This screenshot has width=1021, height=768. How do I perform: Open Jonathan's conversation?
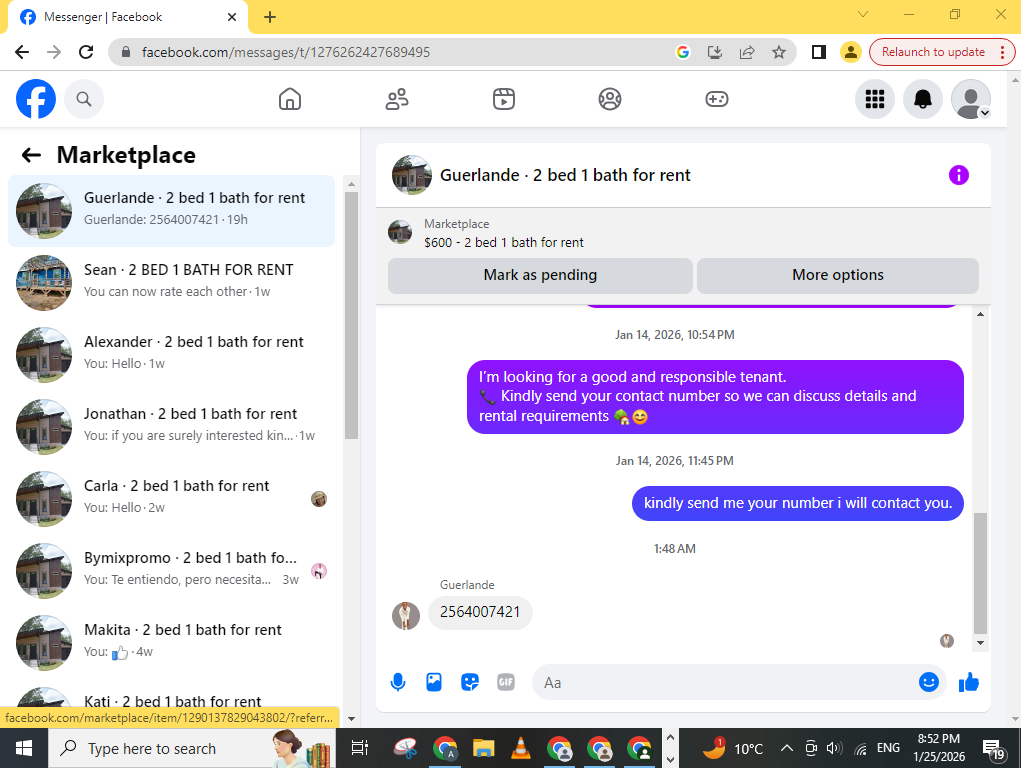pyautogui.click(x=171, y=427)
